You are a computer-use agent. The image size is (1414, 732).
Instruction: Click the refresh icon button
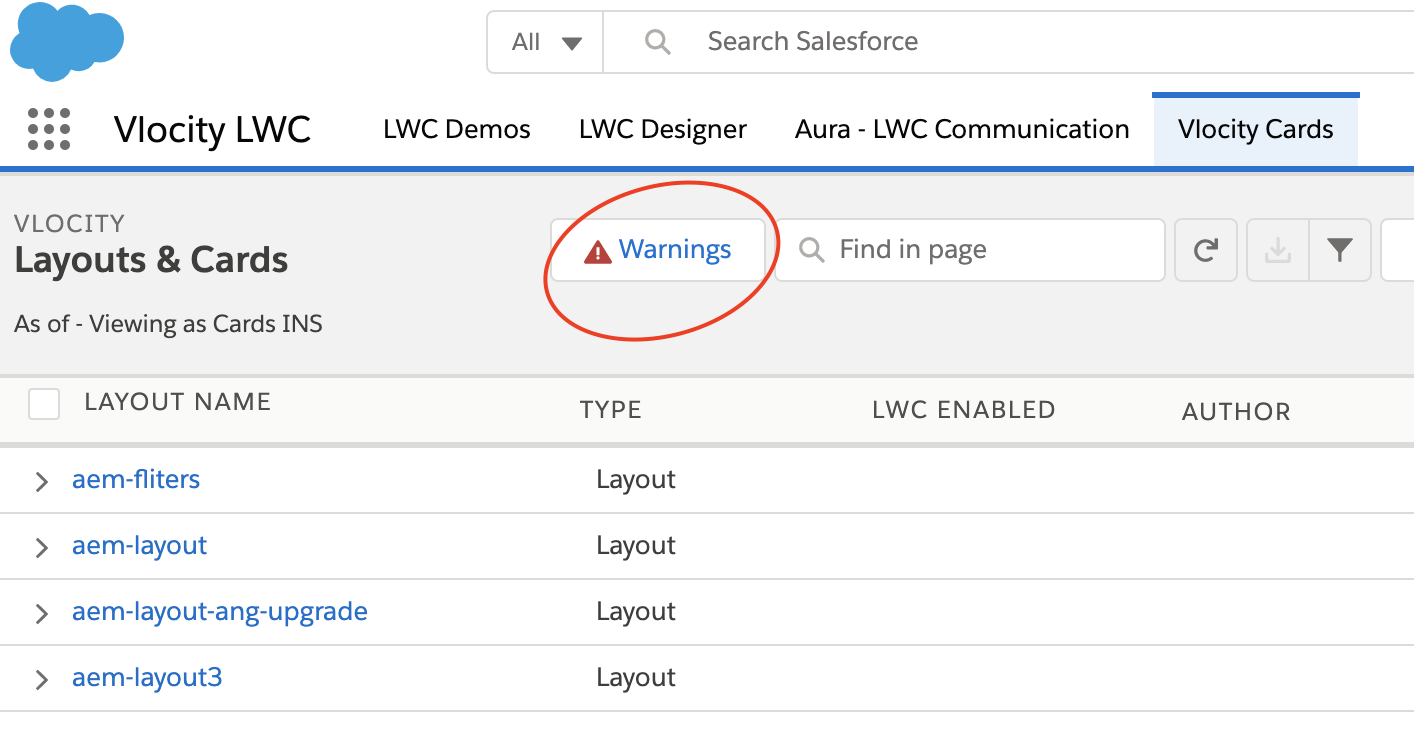tap(1206, 250)
